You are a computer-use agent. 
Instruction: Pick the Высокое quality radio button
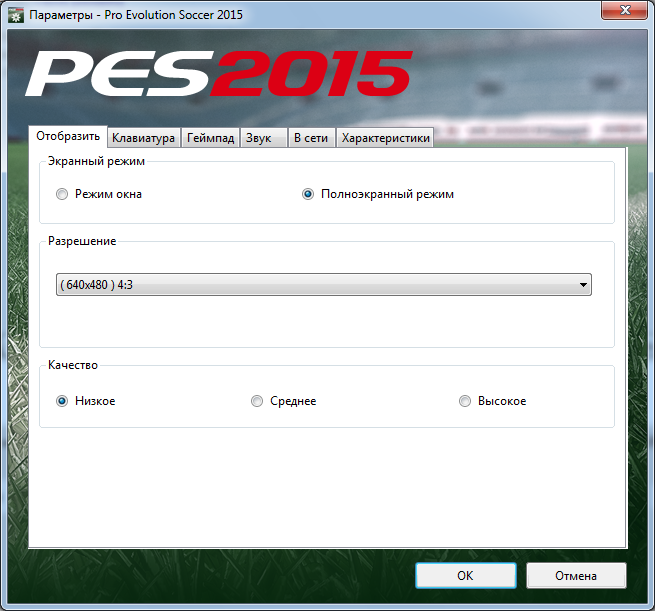pyautogui.click(x=465, y=401)
